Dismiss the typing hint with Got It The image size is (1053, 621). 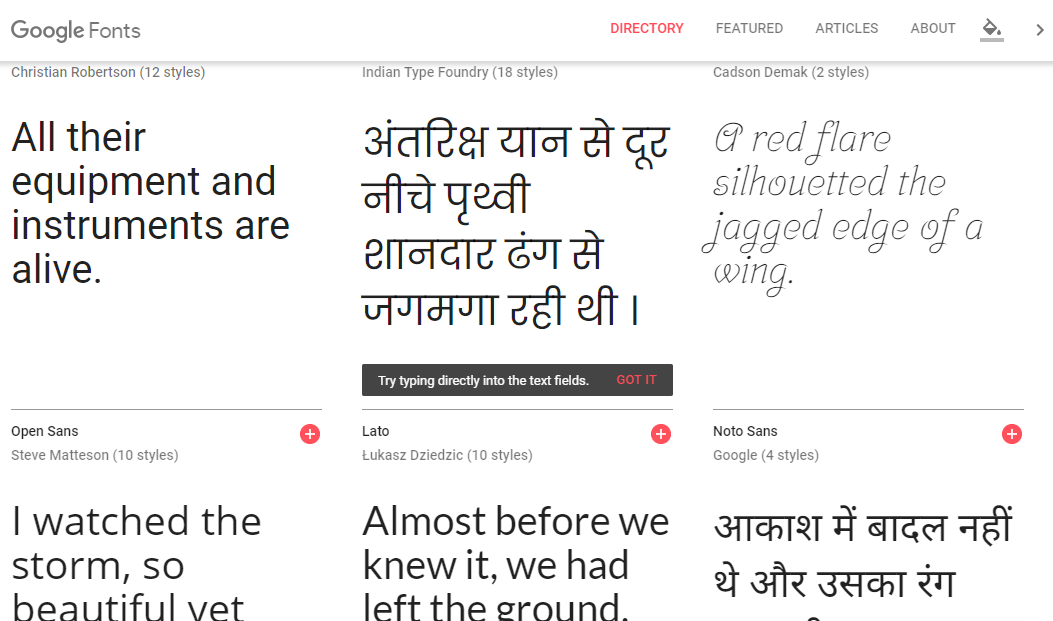[636, 380]
